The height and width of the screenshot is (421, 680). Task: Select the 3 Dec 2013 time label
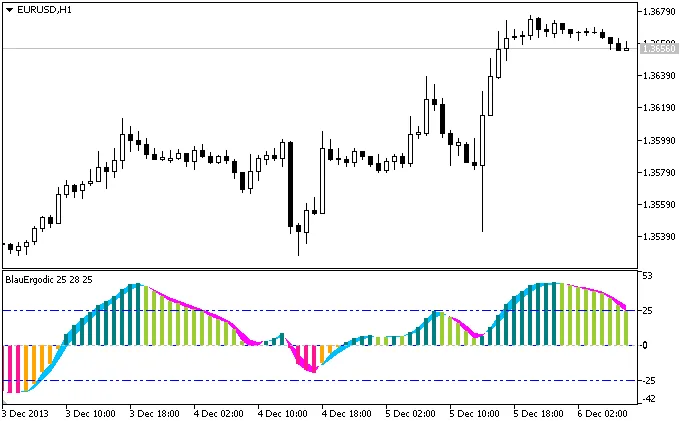click(25, 412)
